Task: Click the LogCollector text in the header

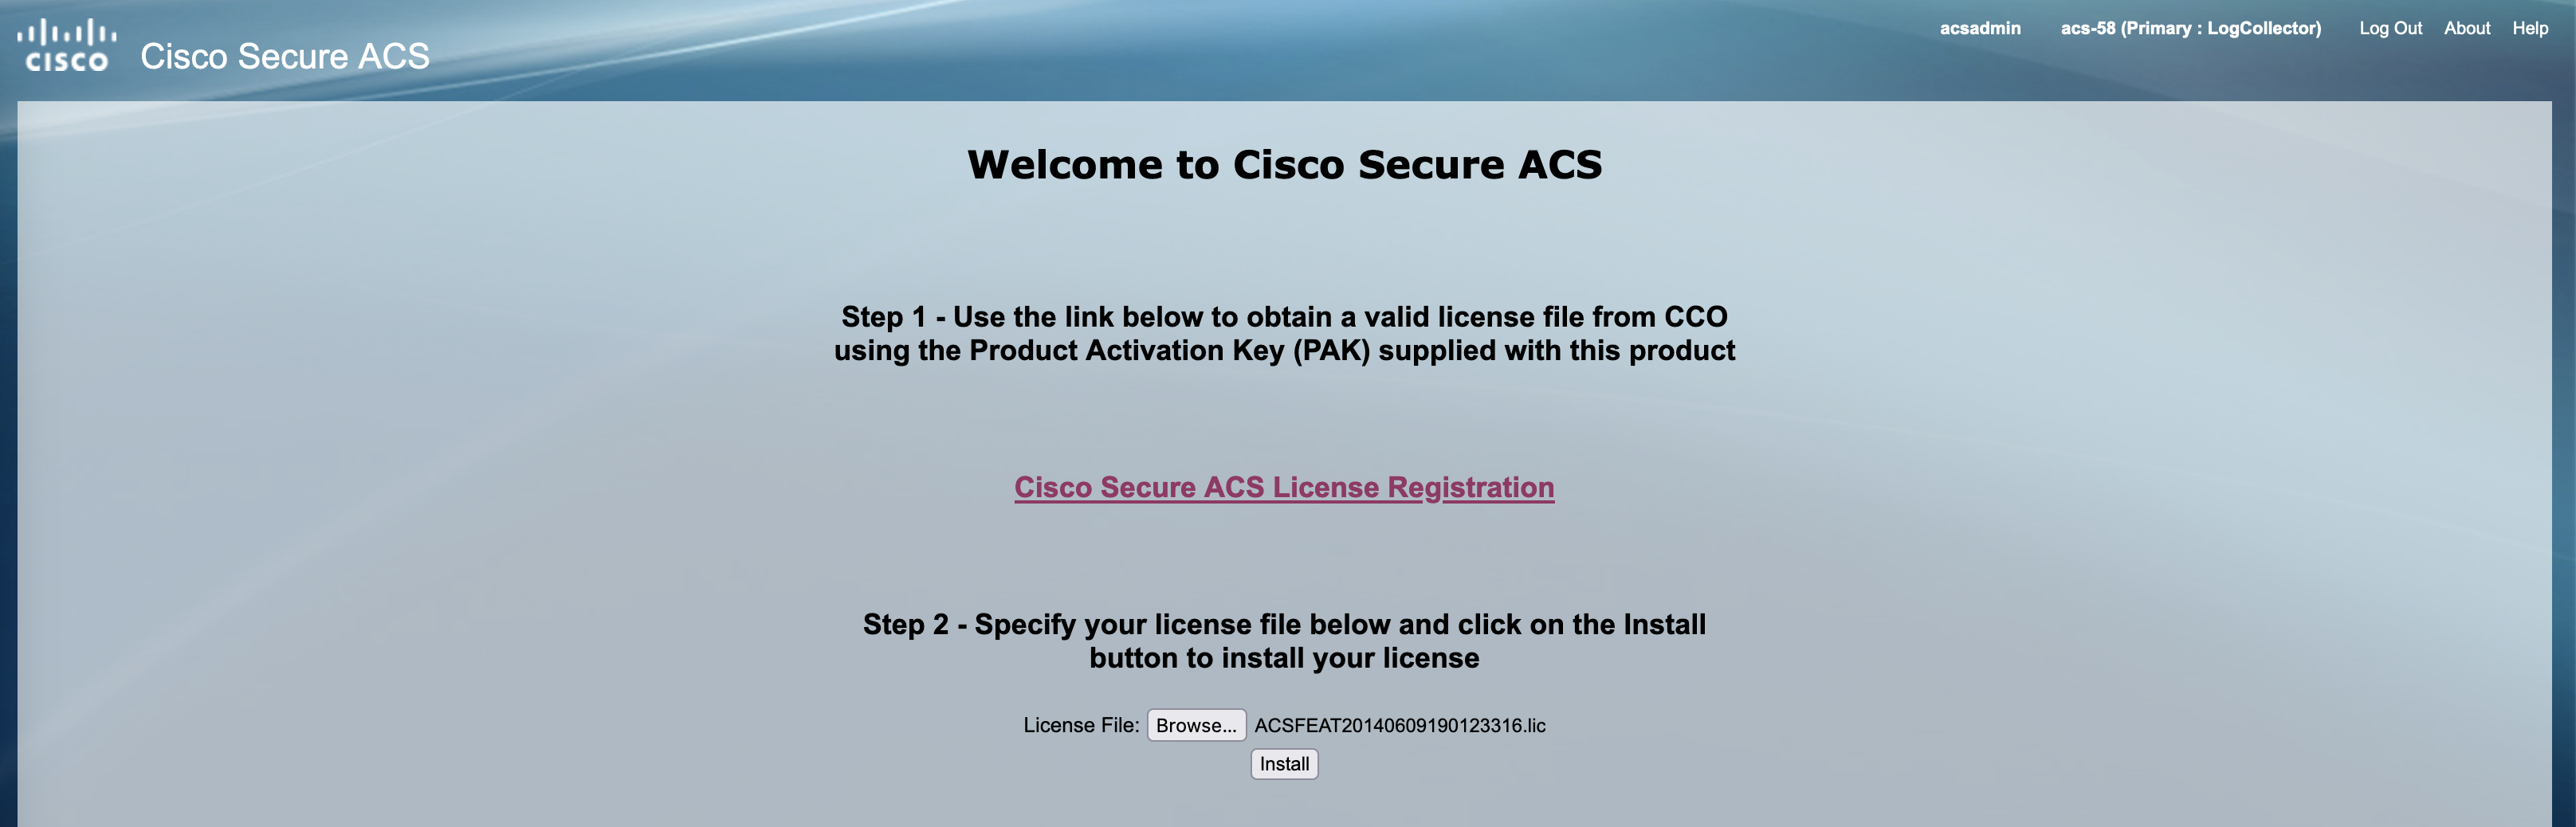Action: [2262, 28]
